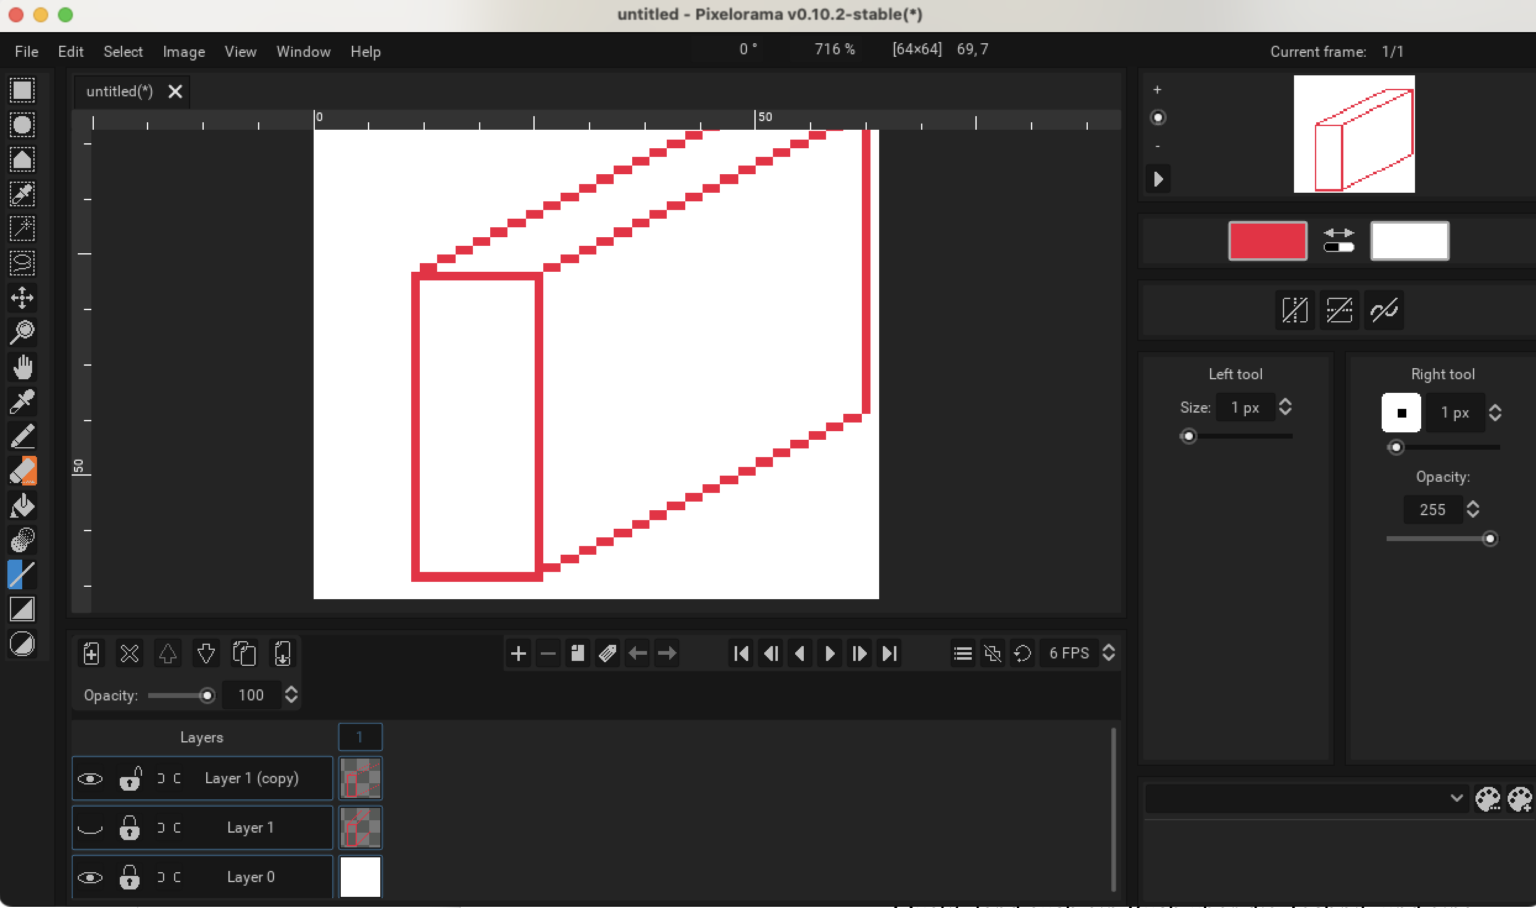Select the Rectangle Select tool
1536x908 pixels.
pos(22,90)
